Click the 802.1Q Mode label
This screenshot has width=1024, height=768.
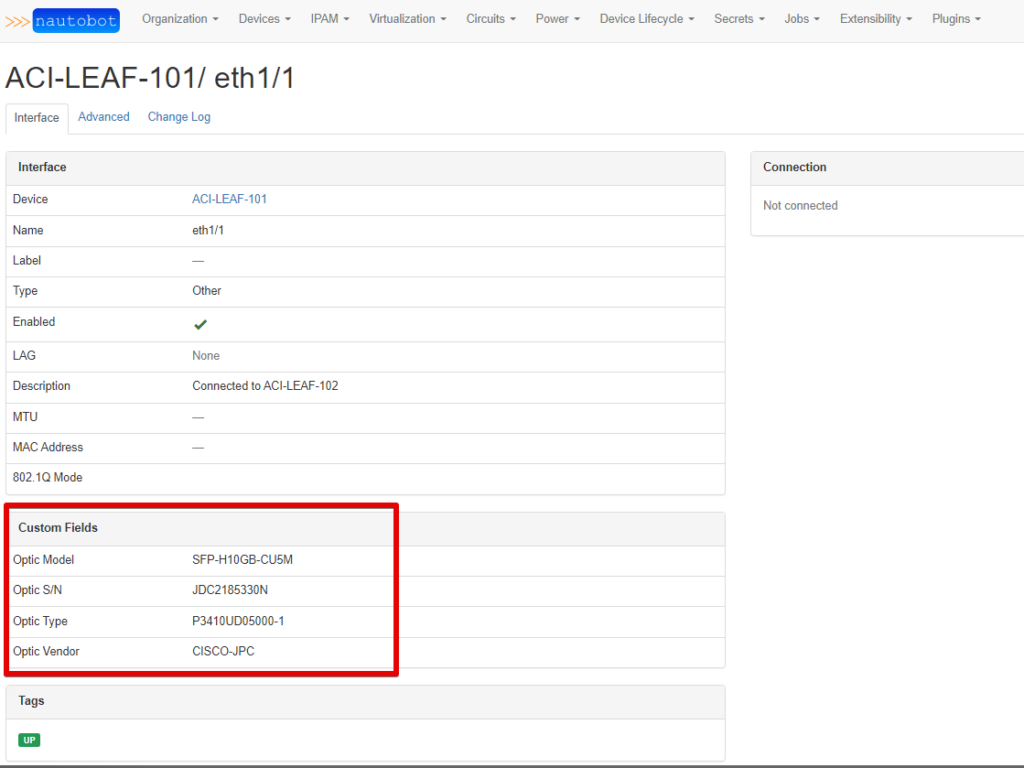[x=48, y=477]
